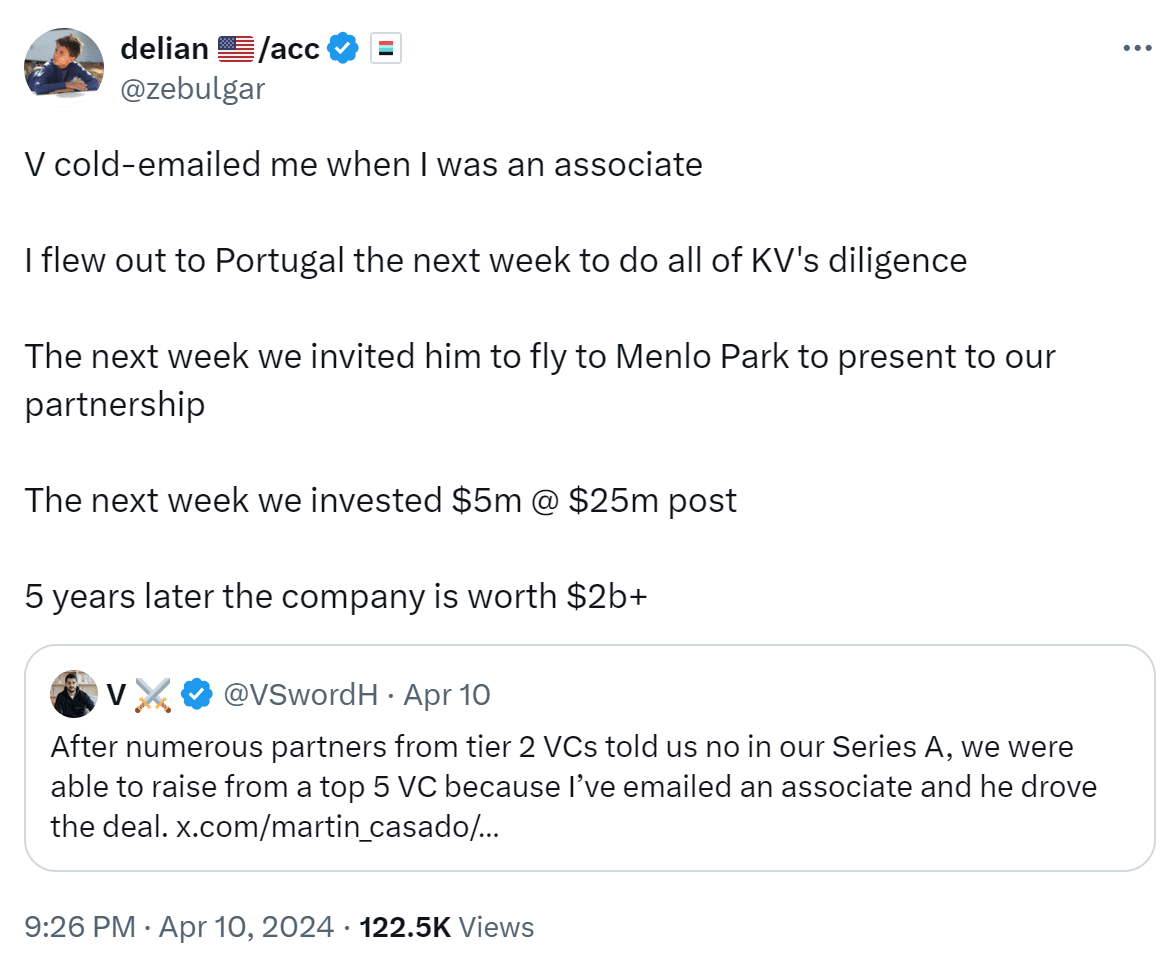1172x958 pixels.
Task: Click the line "the company is worth $2b+"
Action: [336, 596]
